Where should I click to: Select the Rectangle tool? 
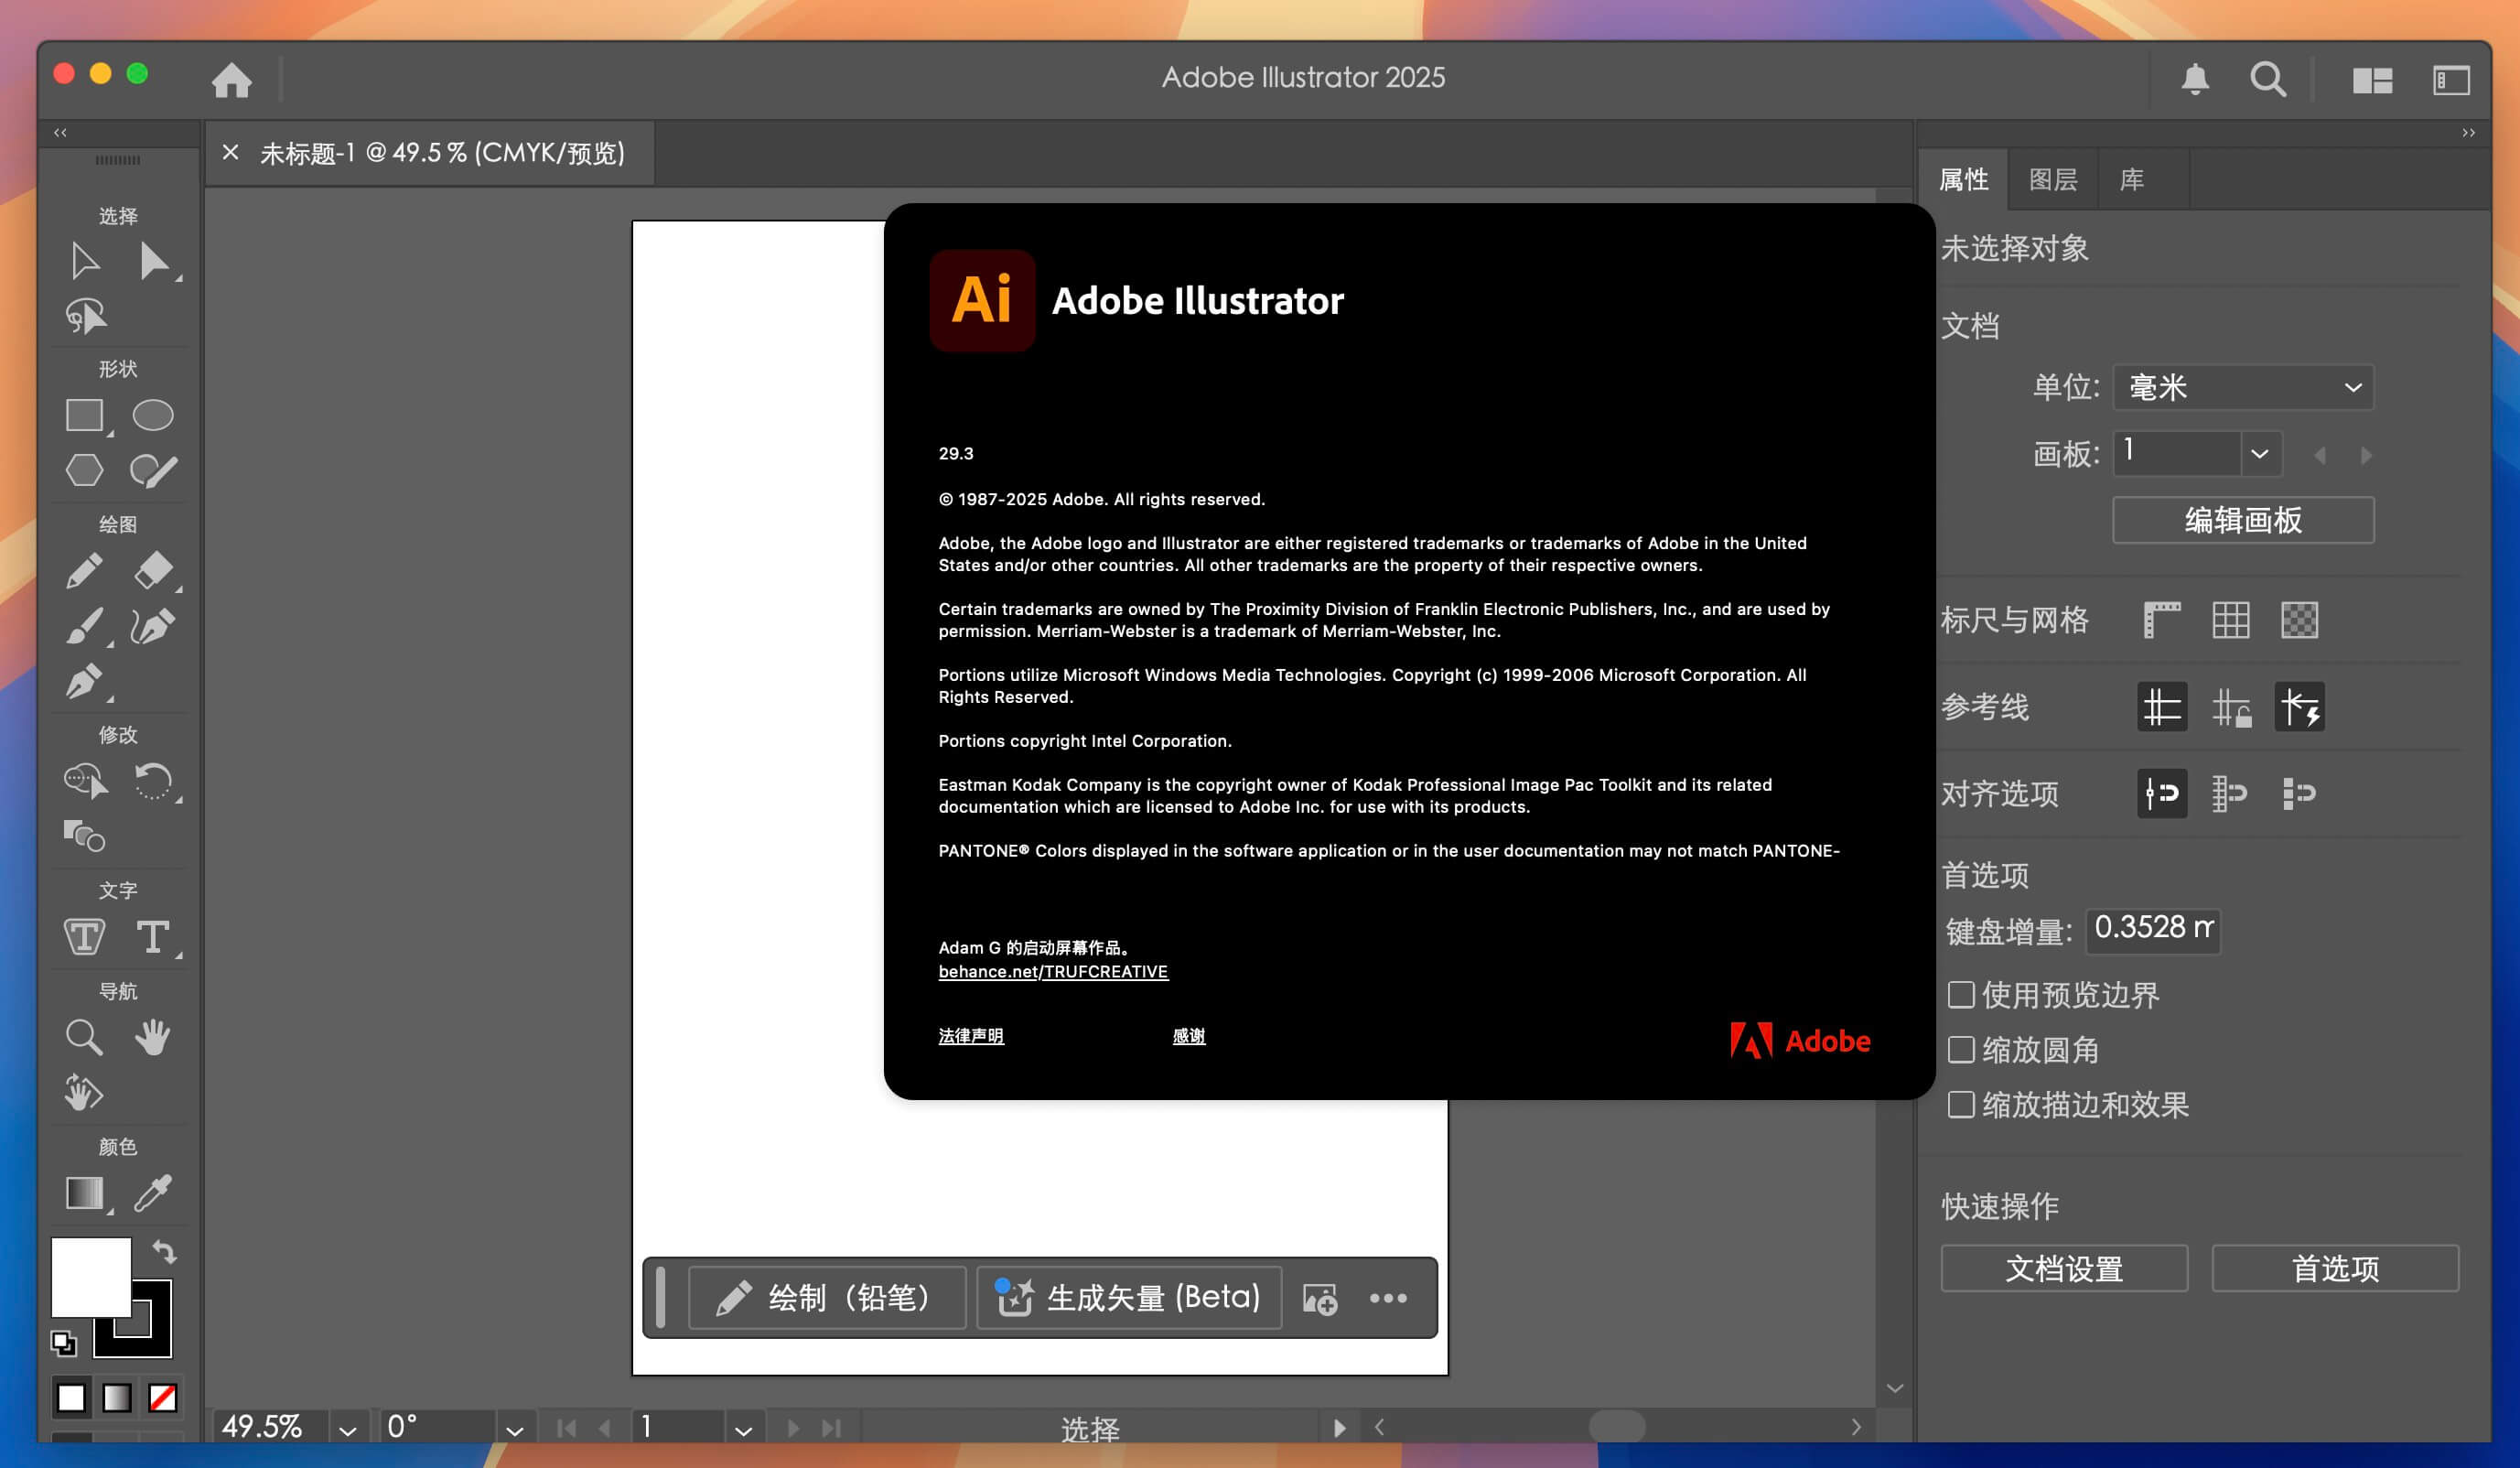pos(84,414)
